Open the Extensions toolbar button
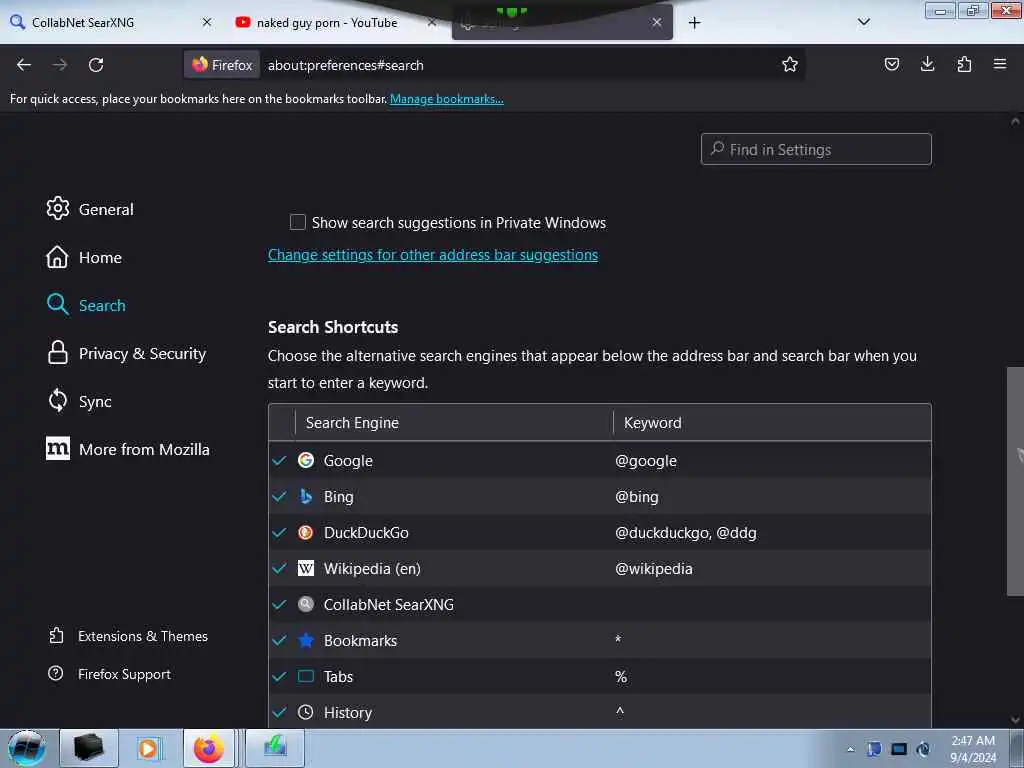This screenshot has width=1024, height=768. [x=964, y=64]
